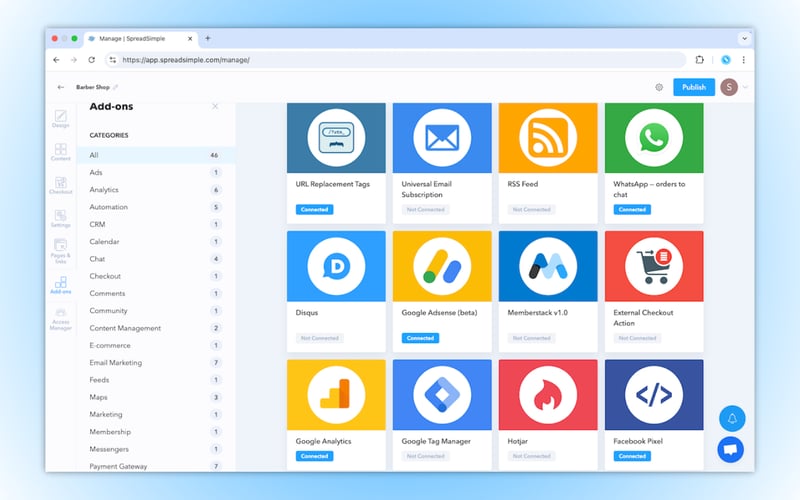Expand the user avatar dropdown arrow

(745, 87)
